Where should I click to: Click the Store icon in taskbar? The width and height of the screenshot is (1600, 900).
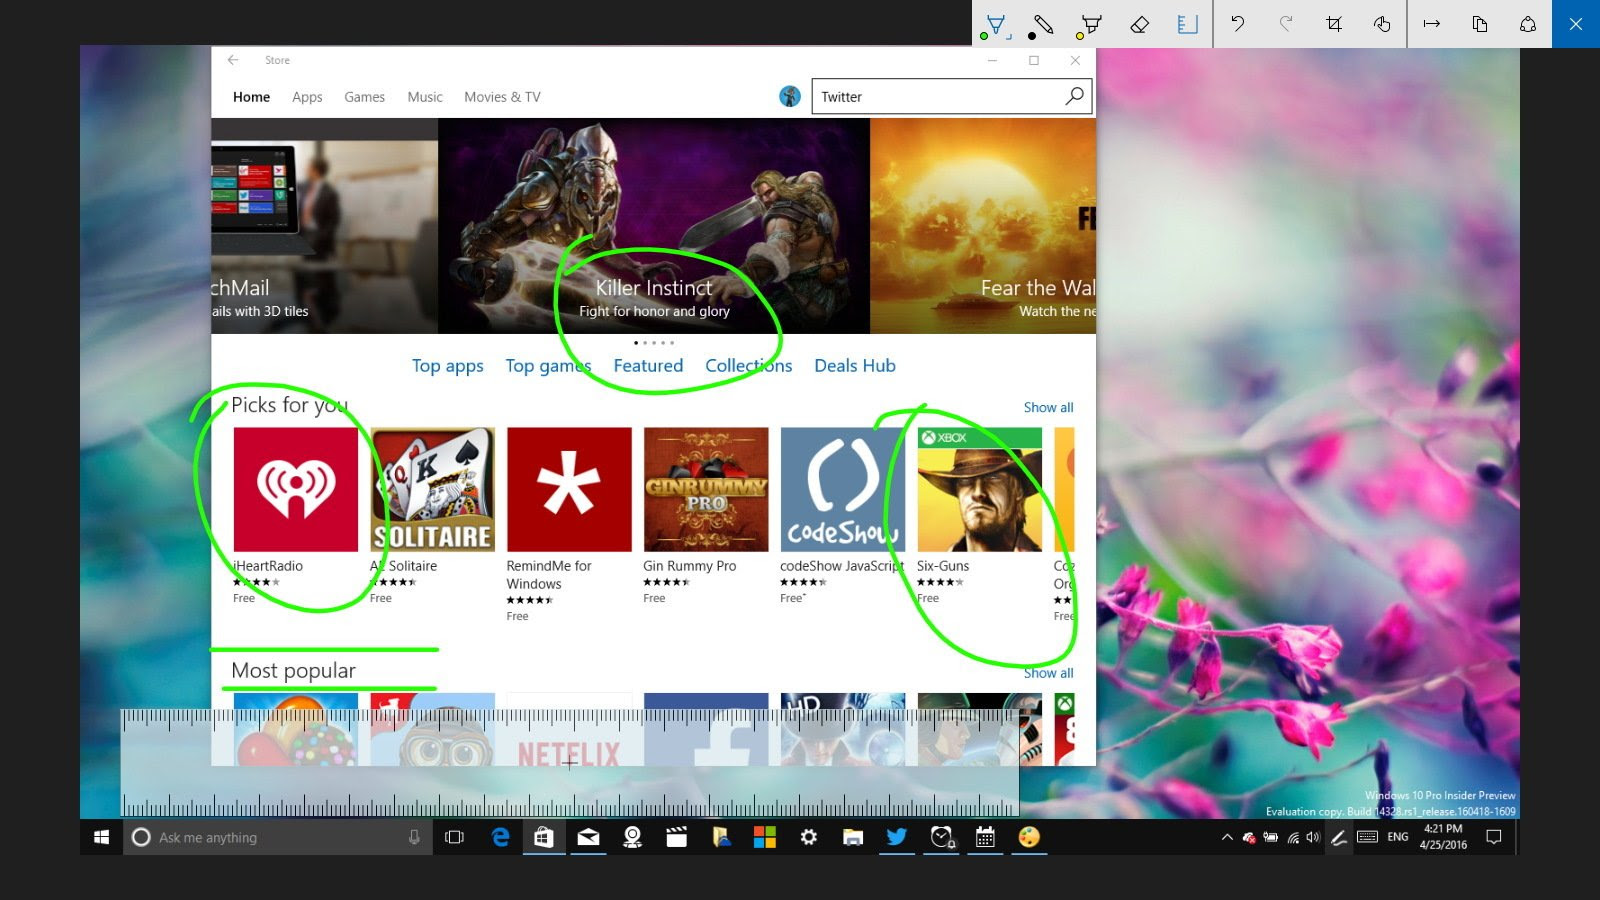click(543, 837)
